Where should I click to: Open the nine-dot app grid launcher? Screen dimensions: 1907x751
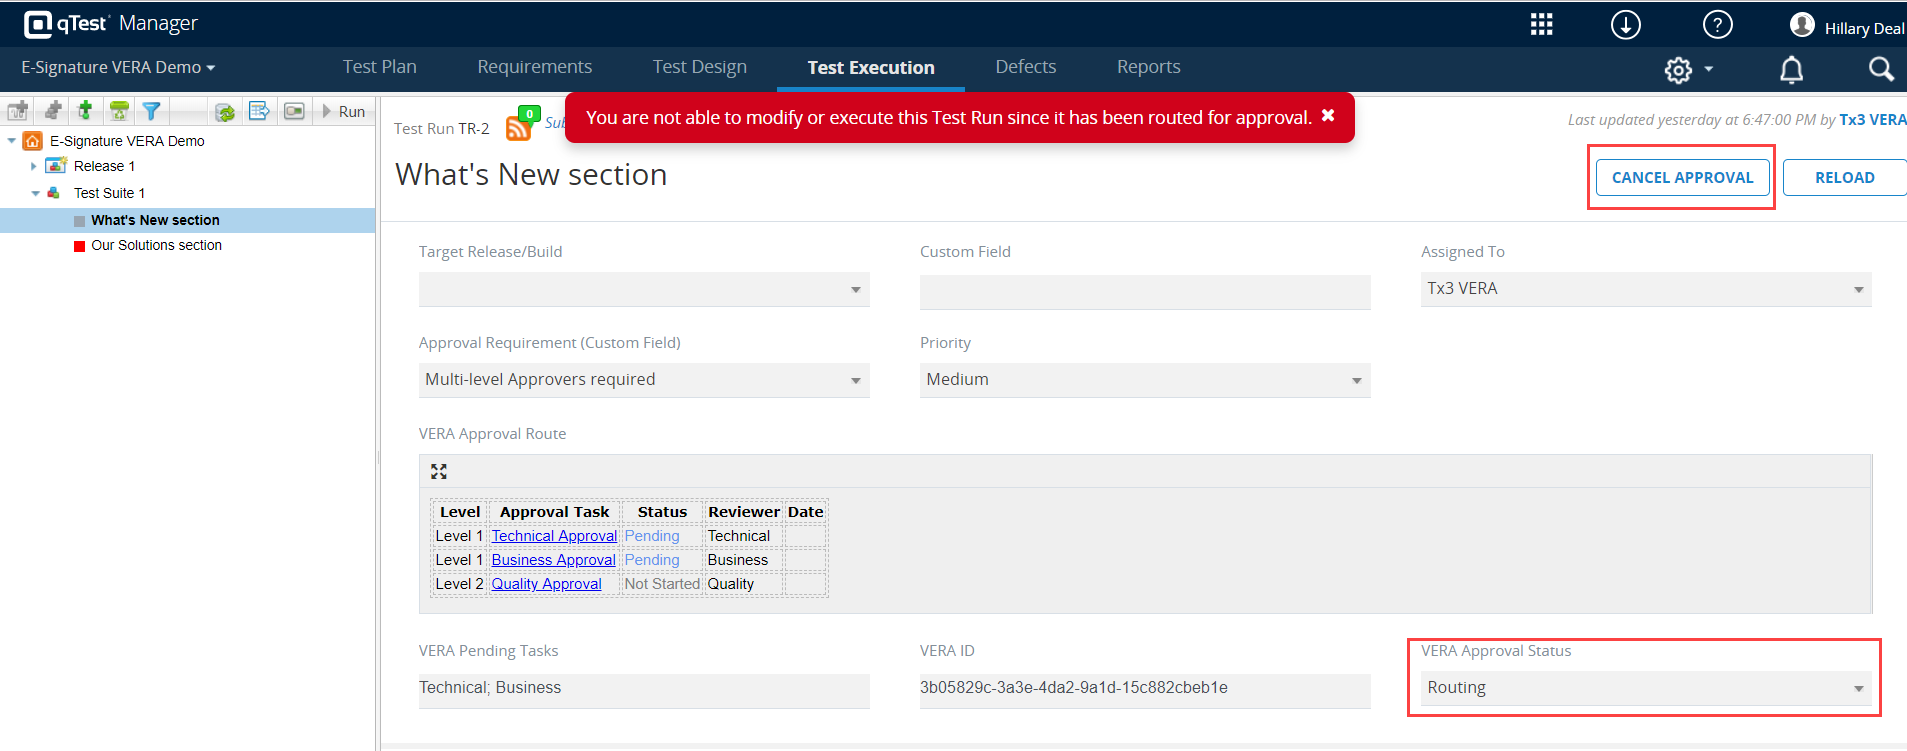point(1541,25)
